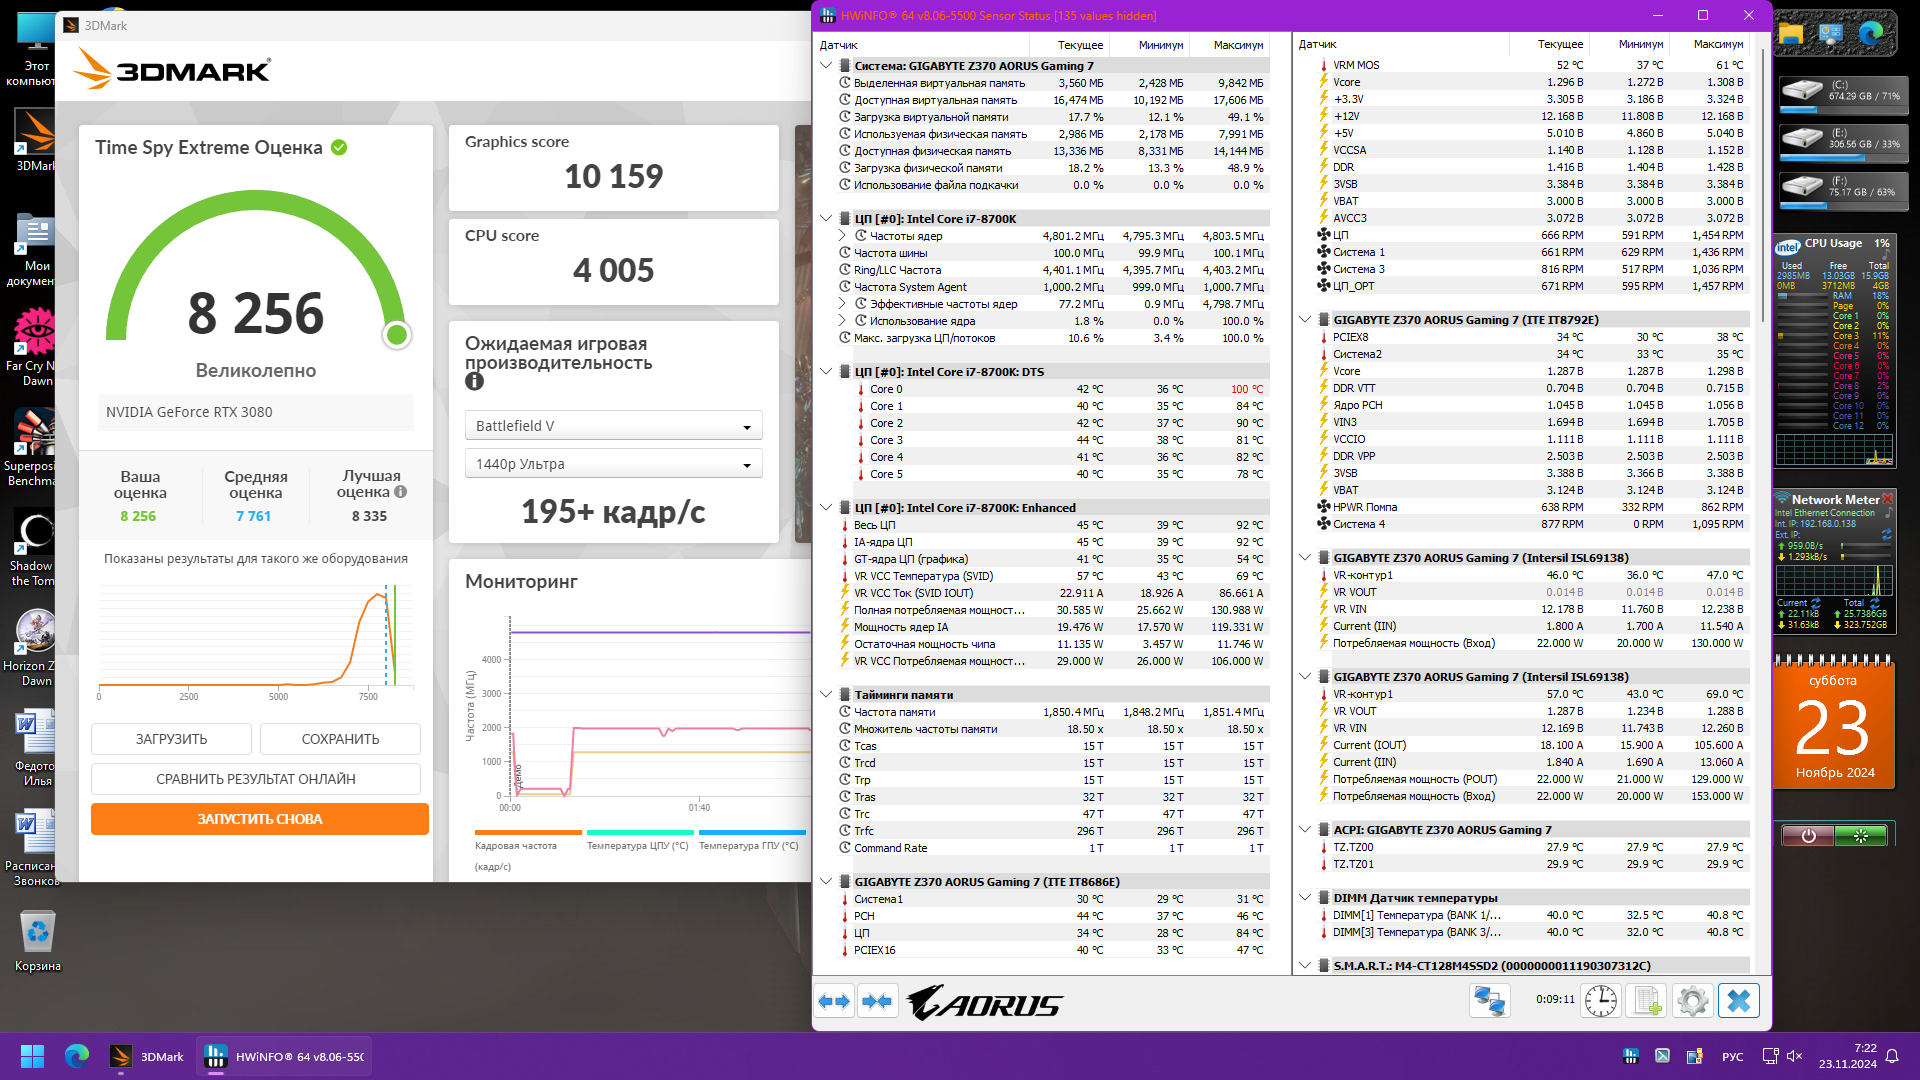Open the HWiNFO remote network monitoring icon

click(1489, 1001)
